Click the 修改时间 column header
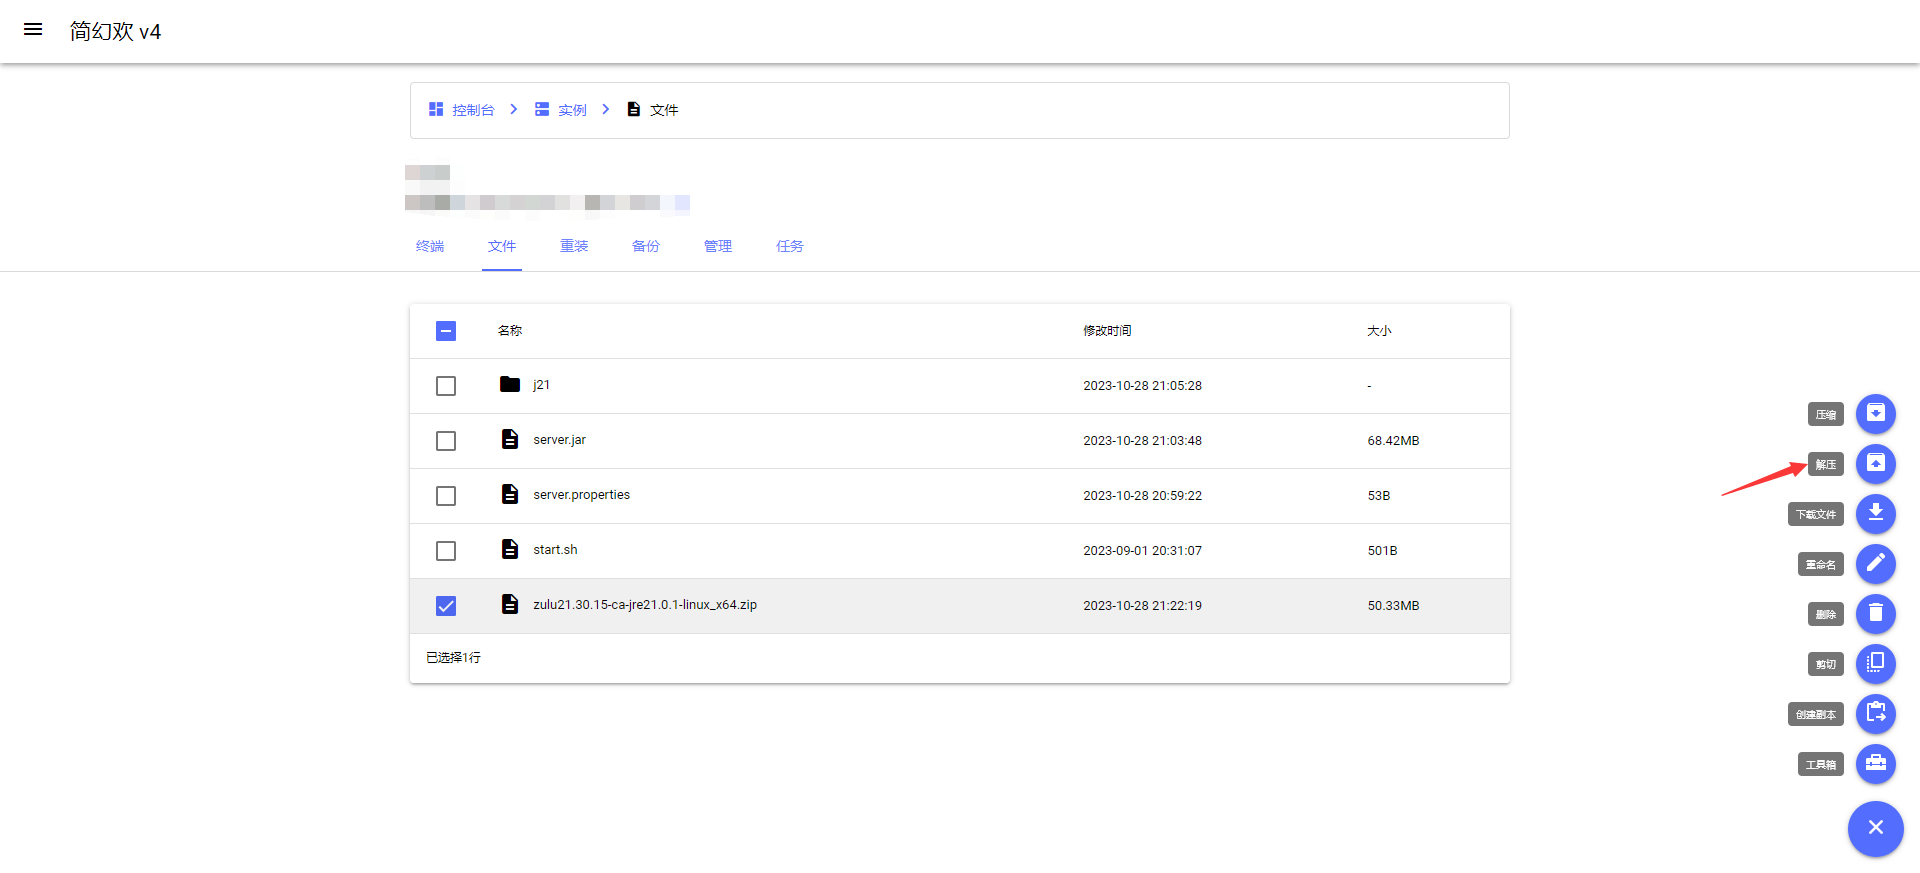1920x873 pixels. click(1107, 331)
